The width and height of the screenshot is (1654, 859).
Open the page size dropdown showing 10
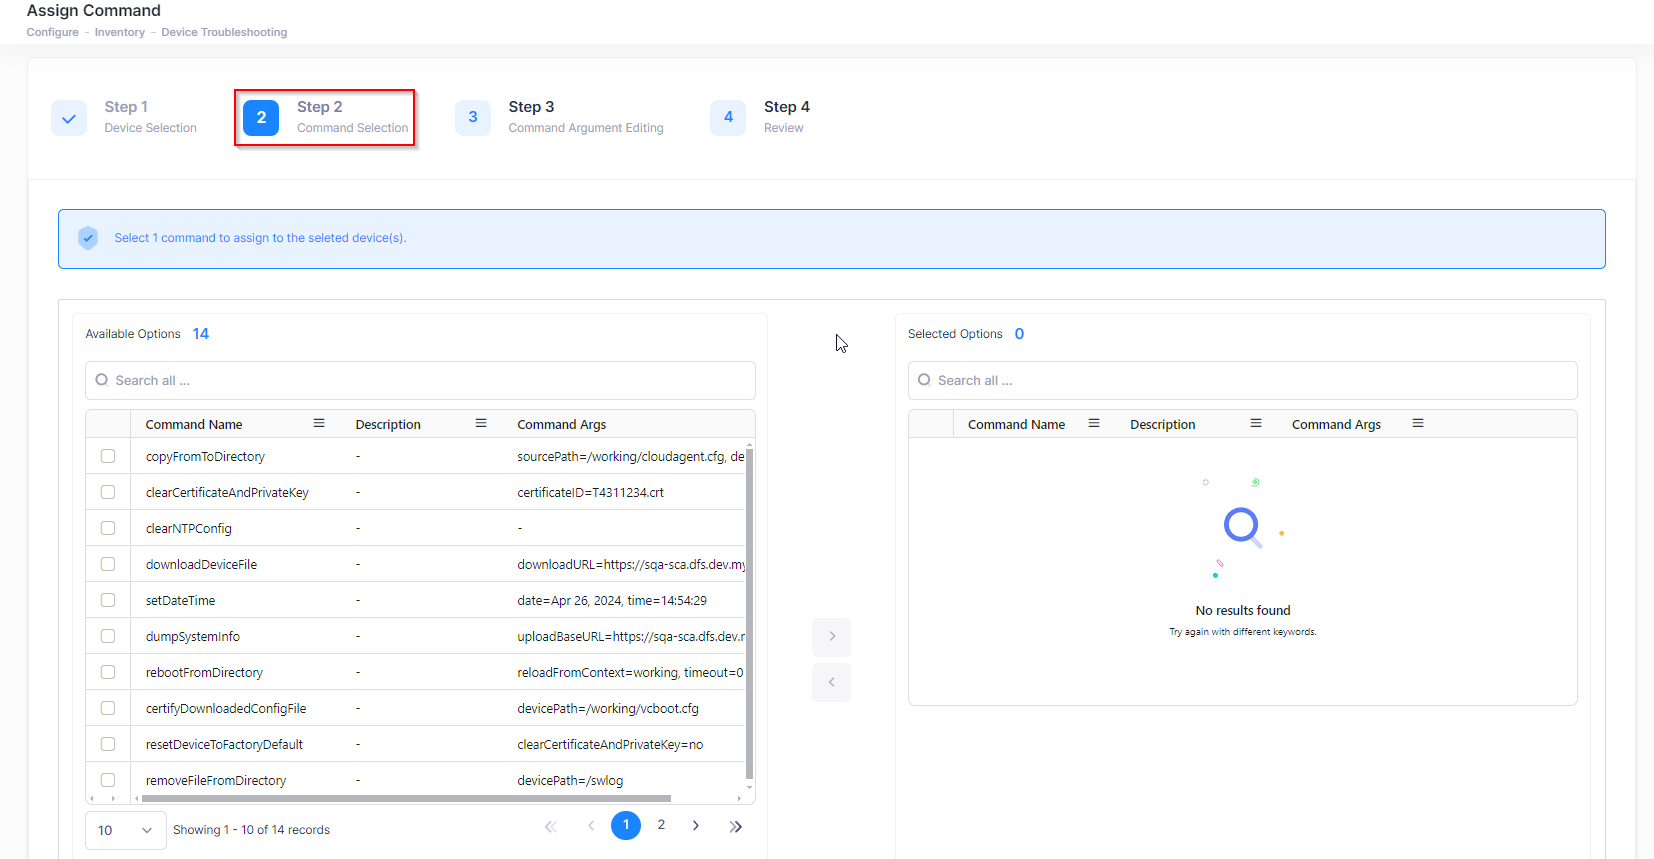126,830
